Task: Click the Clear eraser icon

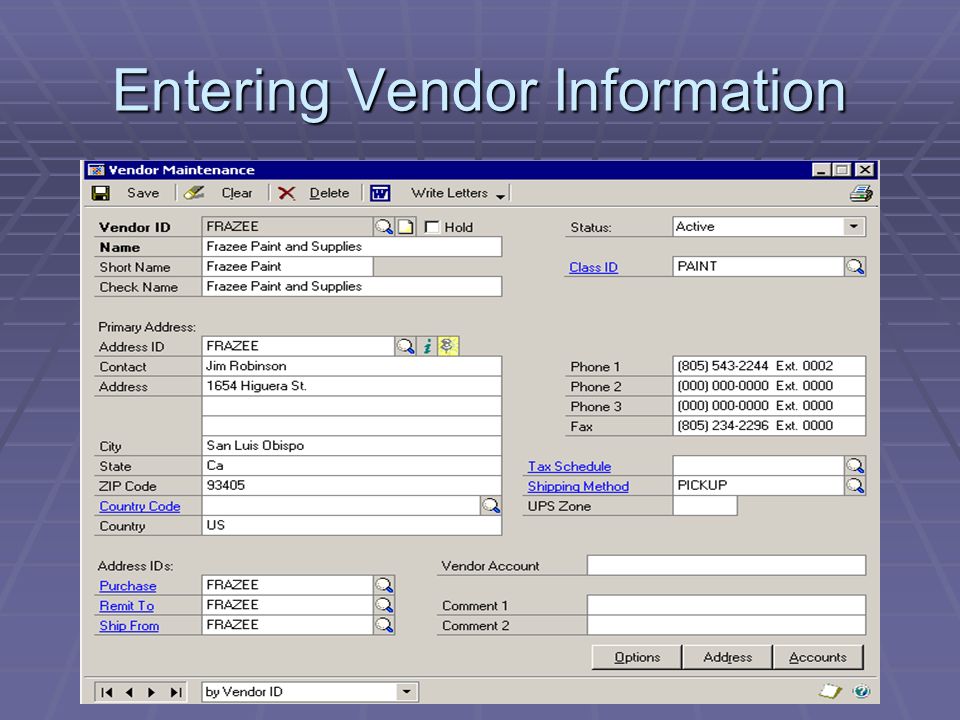Action: pyautogui.click(x=194, y=193)
